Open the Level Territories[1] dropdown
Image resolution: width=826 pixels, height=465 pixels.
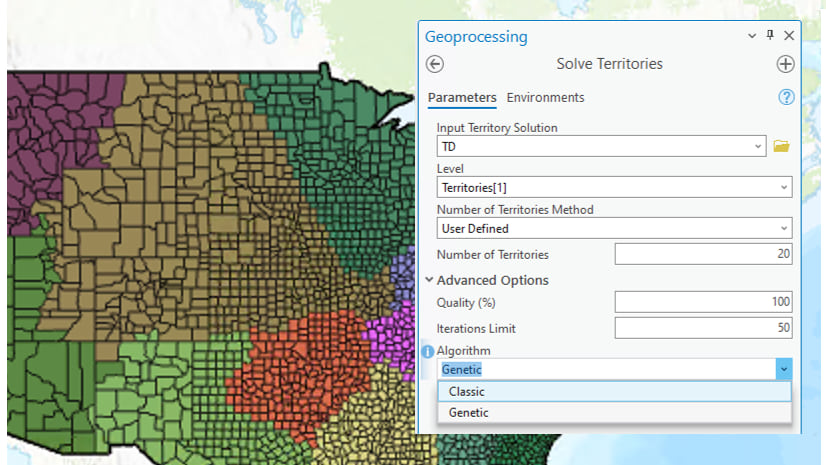(x=614, y=187)
